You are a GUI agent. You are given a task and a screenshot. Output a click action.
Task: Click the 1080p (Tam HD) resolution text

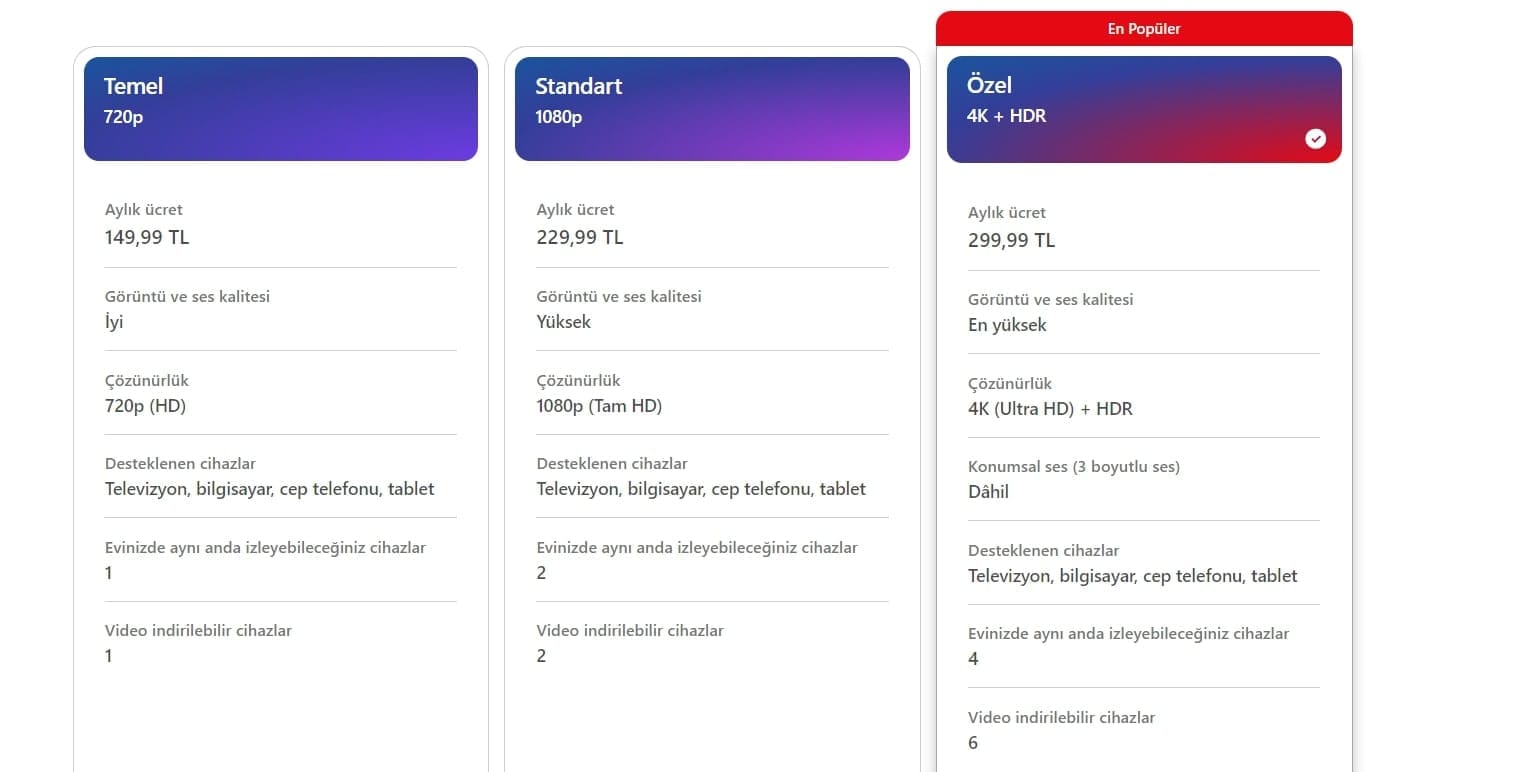click(599, 406)
